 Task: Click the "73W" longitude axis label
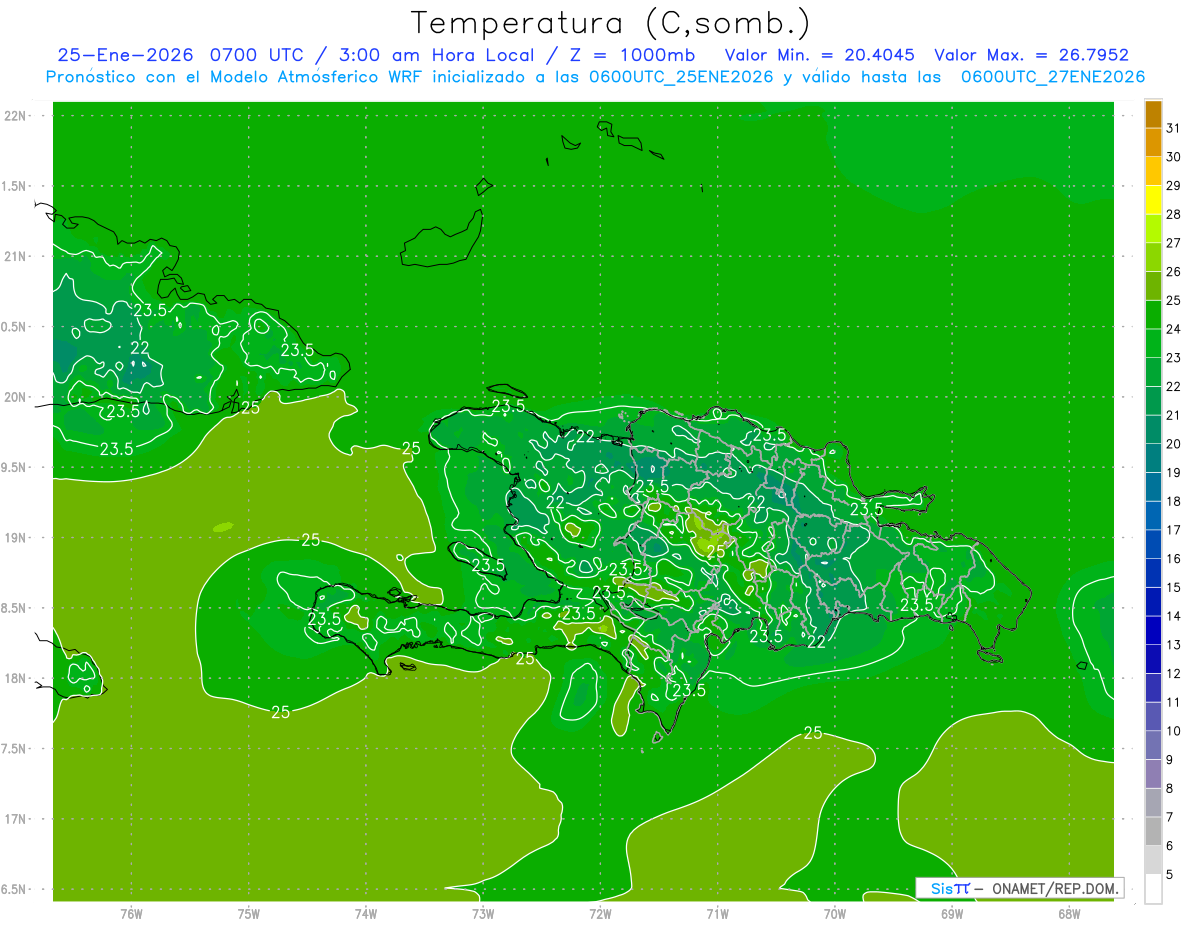coord(483,913)
